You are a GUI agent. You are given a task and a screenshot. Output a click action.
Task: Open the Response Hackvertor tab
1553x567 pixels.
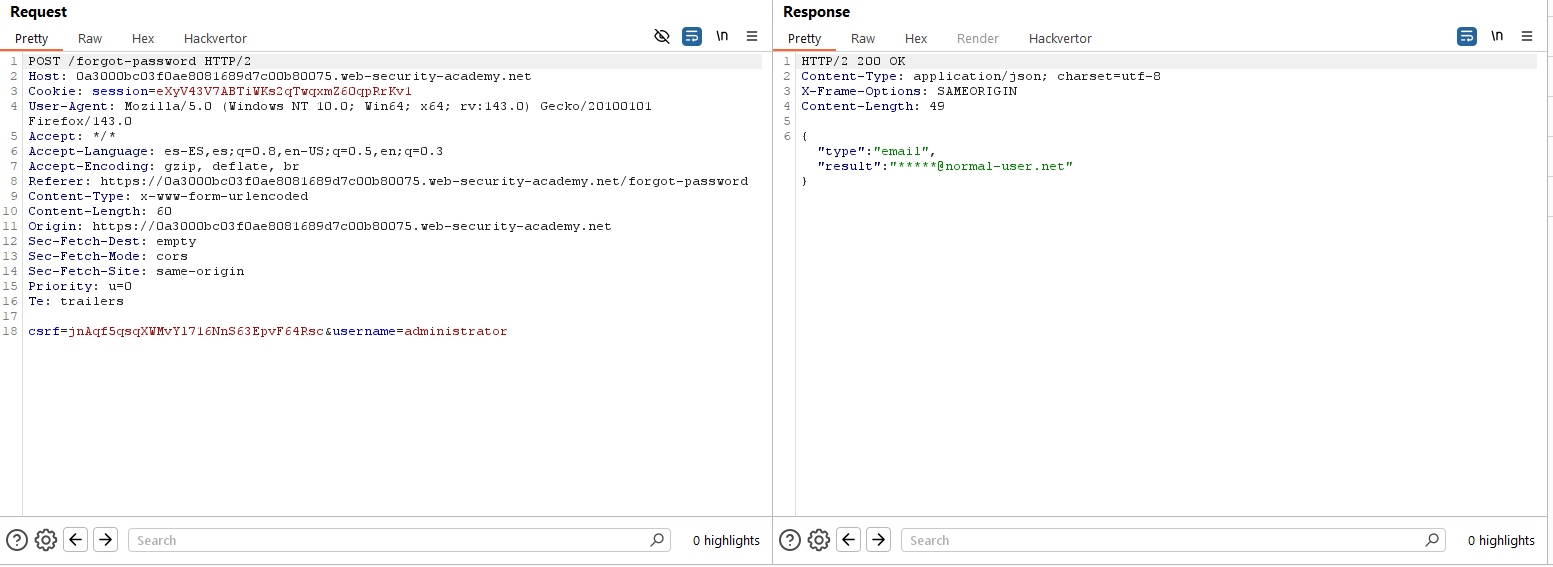[x=1060, y=39]
